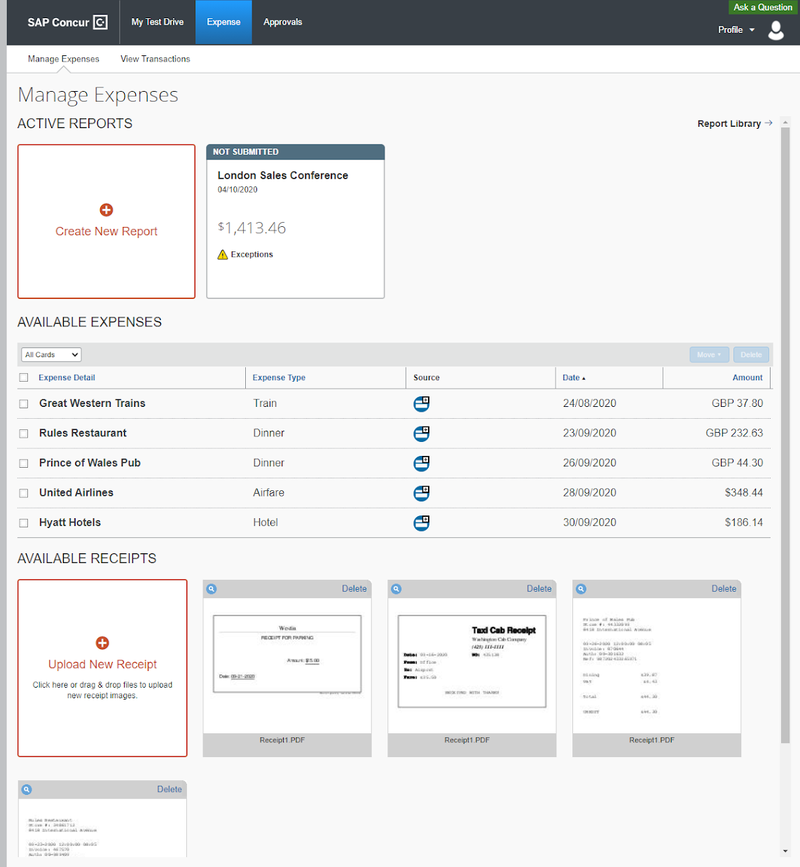The width and height of the screenshot is (800, 867).
Task: Click the Ask a Question button
Action: pos(763,7)
